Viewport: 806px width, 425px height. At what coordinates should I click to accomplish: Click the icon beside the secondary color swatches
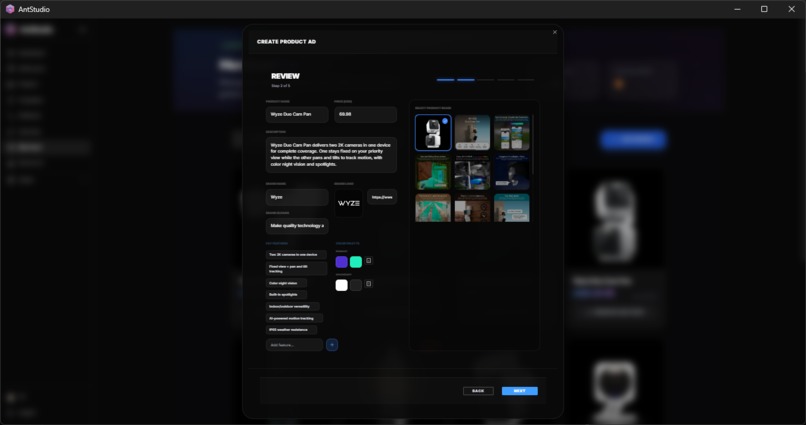click(x=369, y=284)
